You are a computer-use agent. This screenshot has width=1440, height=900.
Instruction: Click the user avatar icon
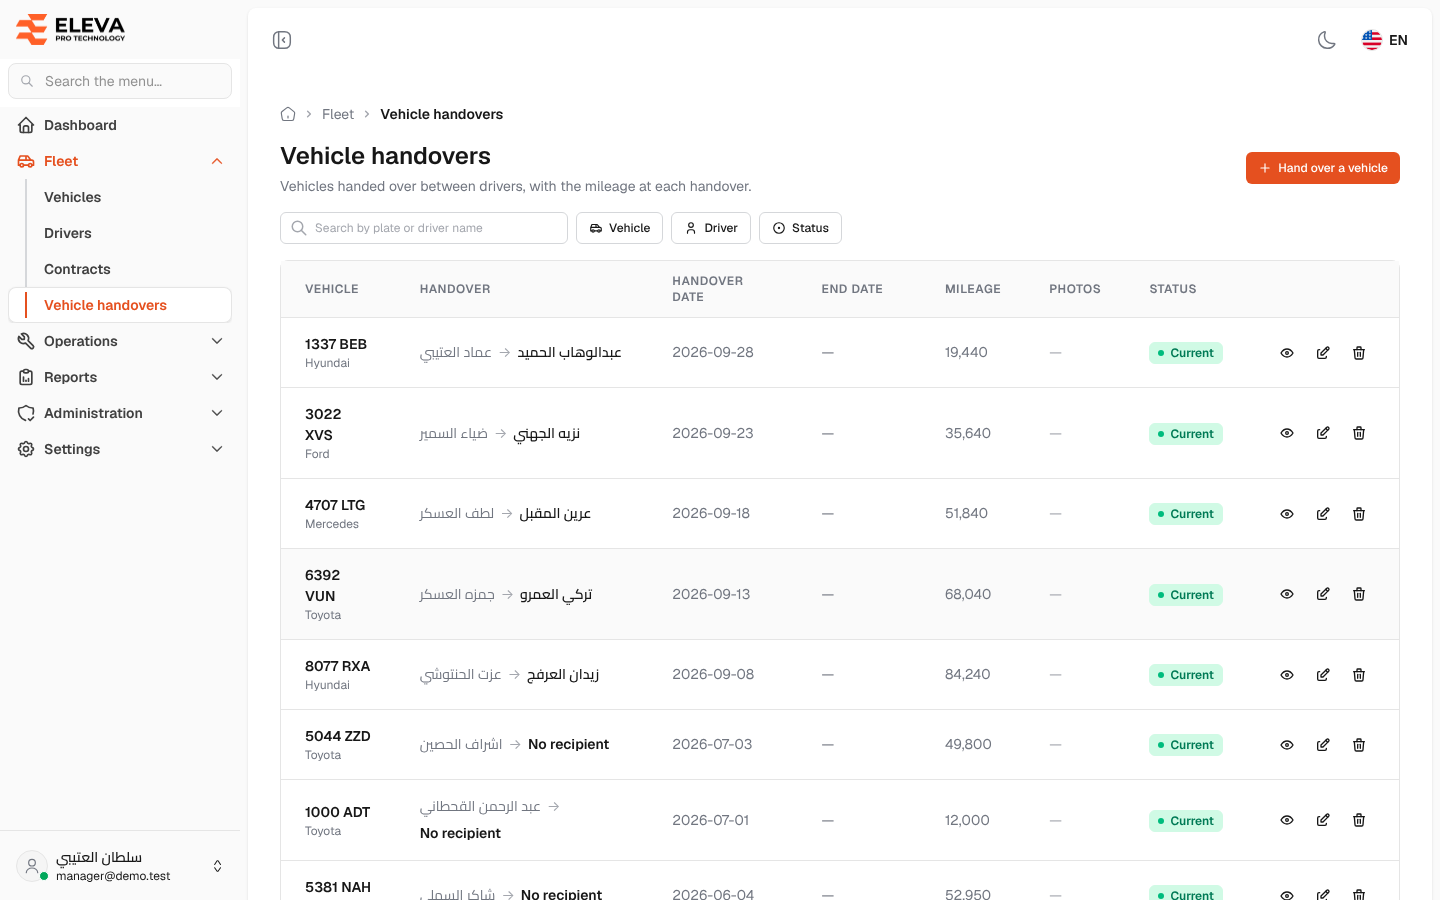coord(32,866)
